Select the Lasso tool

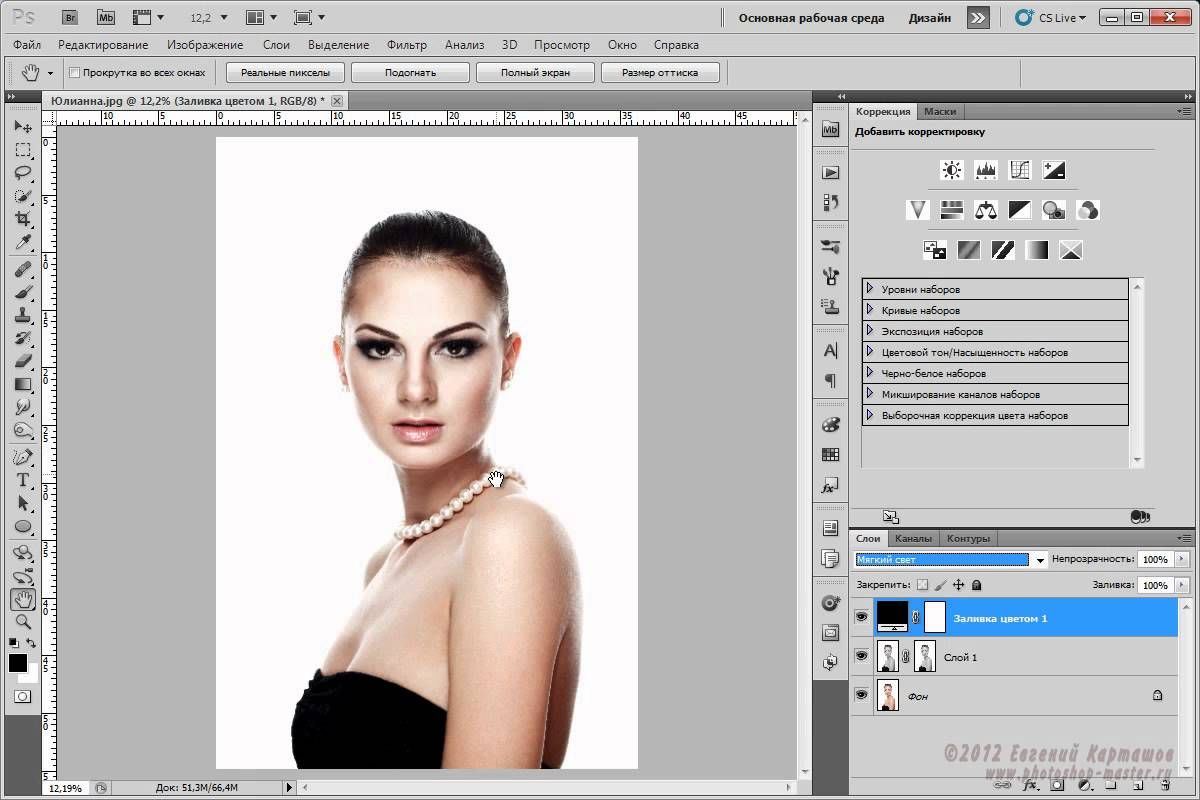(x=22, y=173)
